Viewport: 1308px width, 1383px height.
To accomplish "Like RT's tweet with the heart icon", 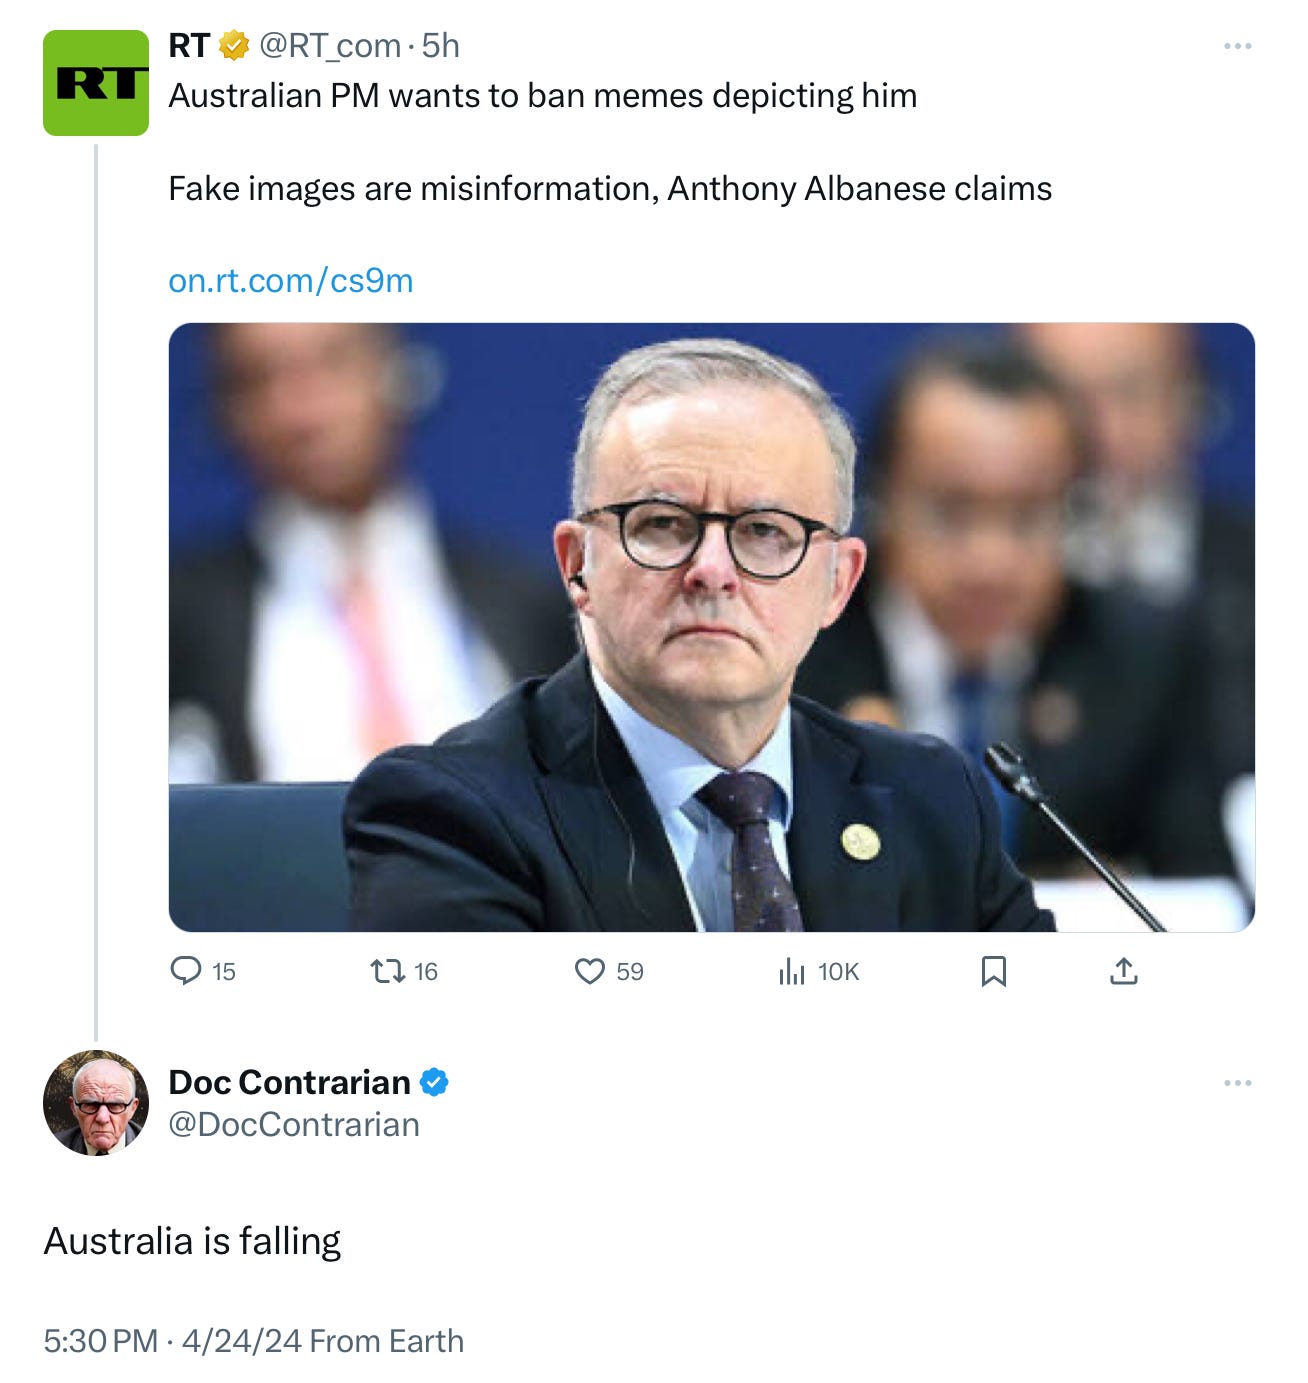I will tap(590, 971).
